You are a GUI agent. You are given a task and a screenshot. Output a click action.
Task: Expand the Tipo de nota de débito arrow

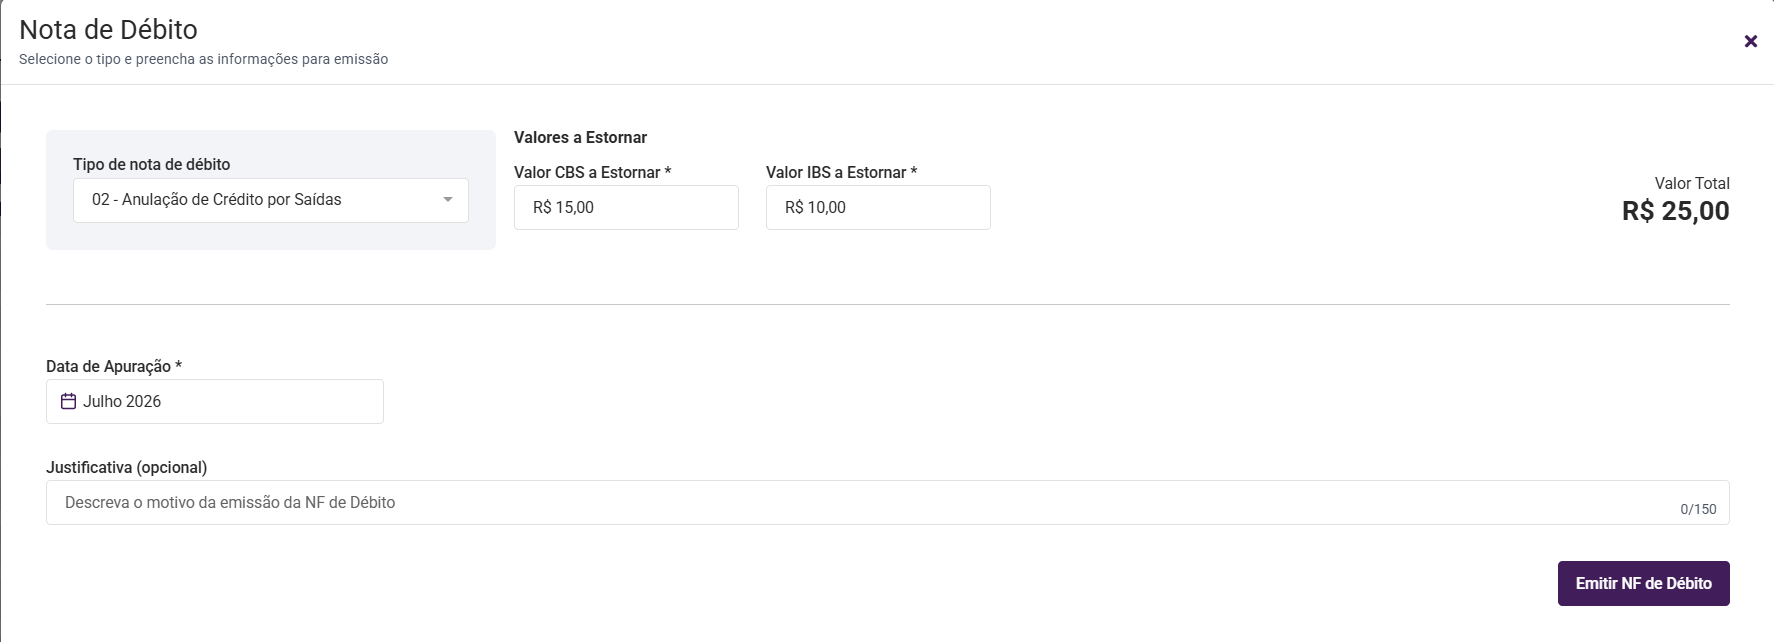click(x=448, y=200)
